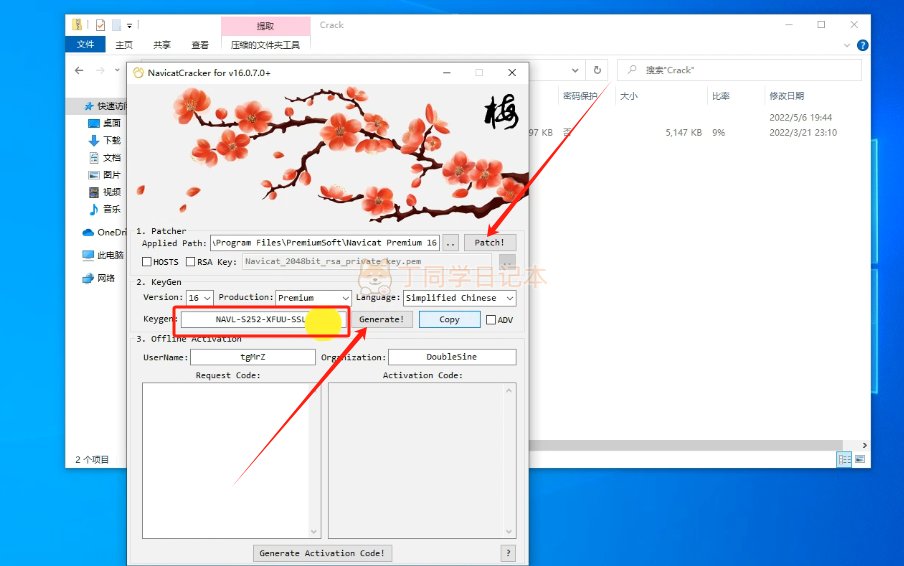
Task: Open the Version dropdown showing 16
Action: click(x=199, y=297)
